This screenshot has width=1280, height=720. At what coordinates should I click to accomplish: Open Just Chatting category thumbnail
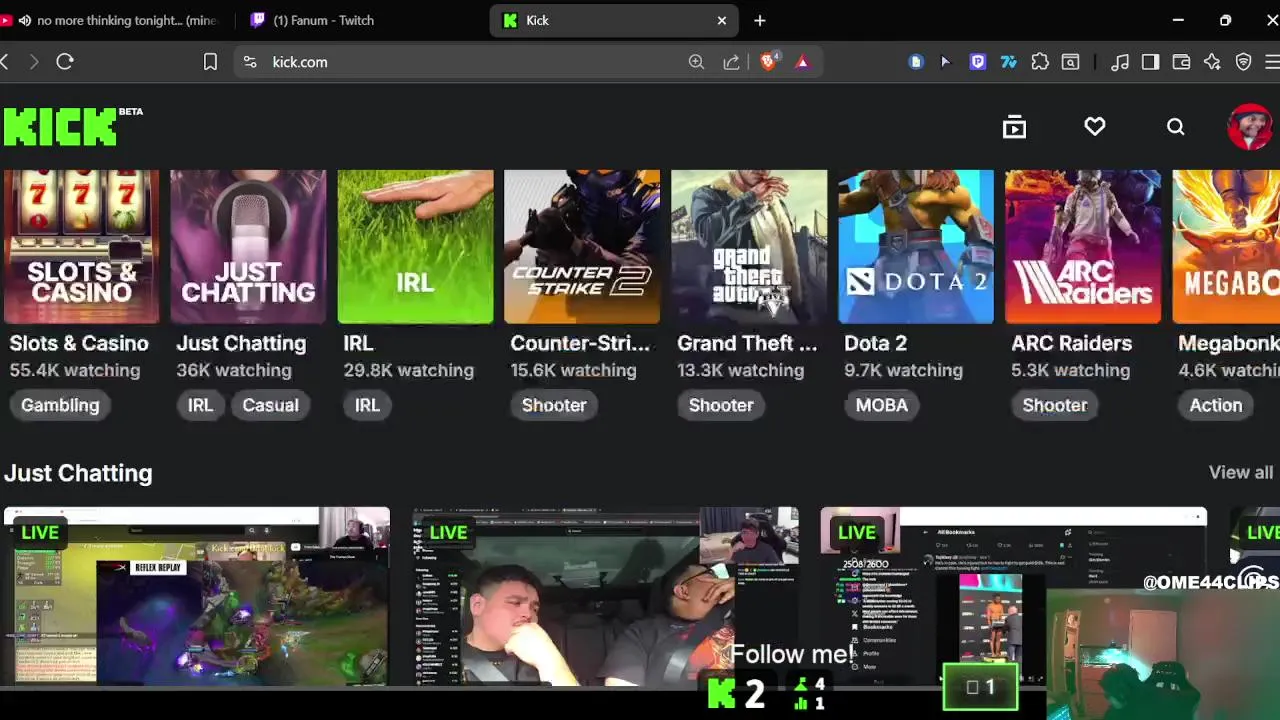tap(248, 247)
